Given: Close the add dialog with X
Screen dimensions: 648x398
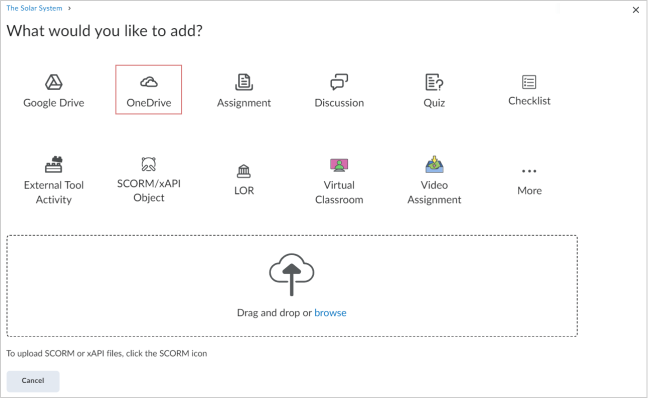Looking at the screenshot, I should (x=636, y=10).
